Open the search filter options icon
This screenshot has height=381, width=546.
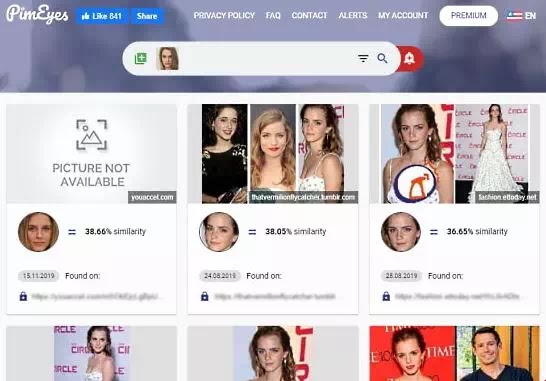[363, 59]
